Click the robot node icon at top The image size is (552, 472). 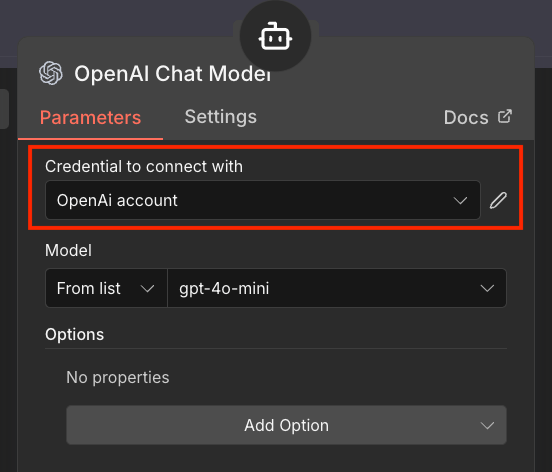point(275,36)
